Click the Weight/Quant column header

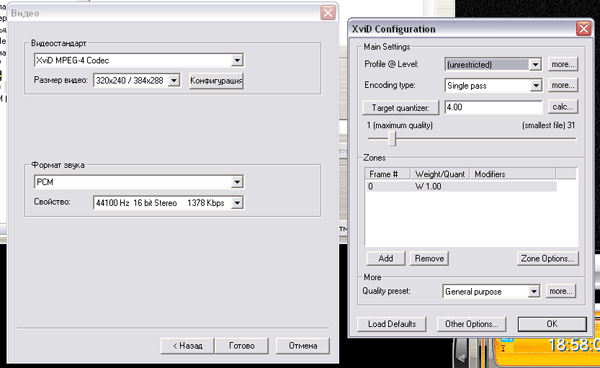pos(440,174)
